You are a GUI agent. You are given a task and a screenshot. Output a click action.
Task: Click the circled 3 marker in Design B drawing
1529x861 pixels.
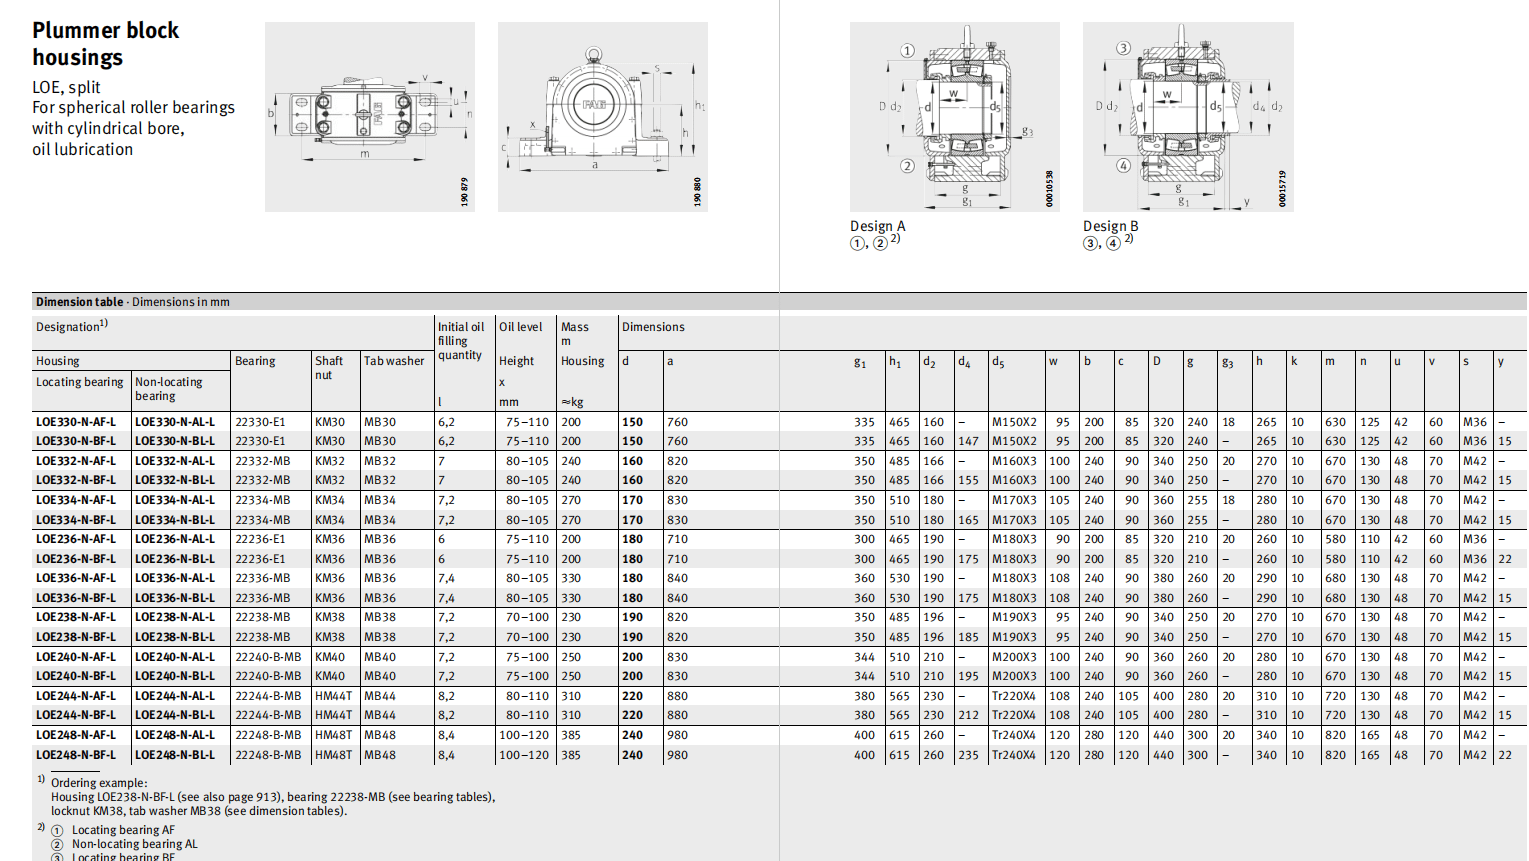click(x=1124, y=48)
